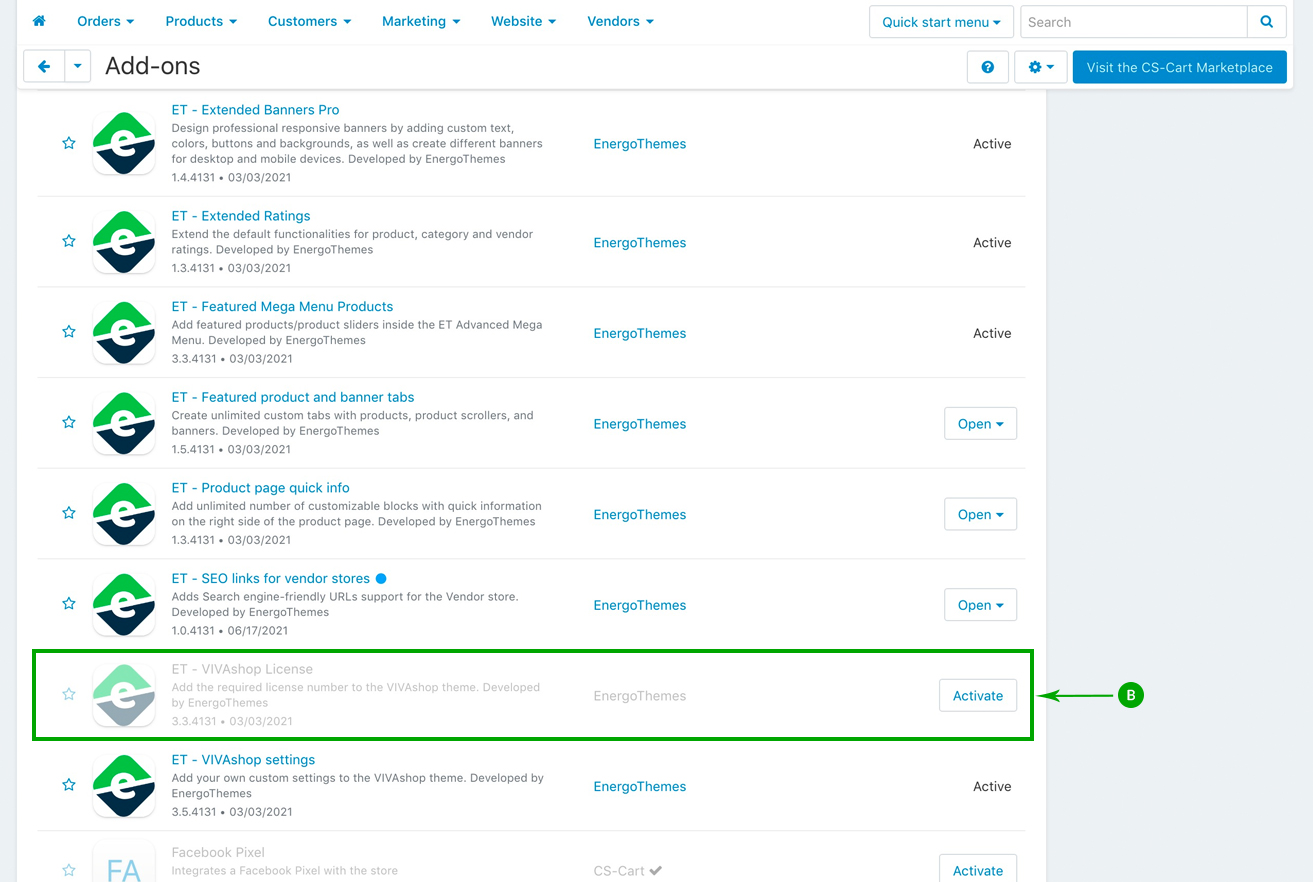Expand Open dropdown for Featured product and banner tabs
Image resolution: width=1313 pixels, height=882 pixels.
pos(980,424)
